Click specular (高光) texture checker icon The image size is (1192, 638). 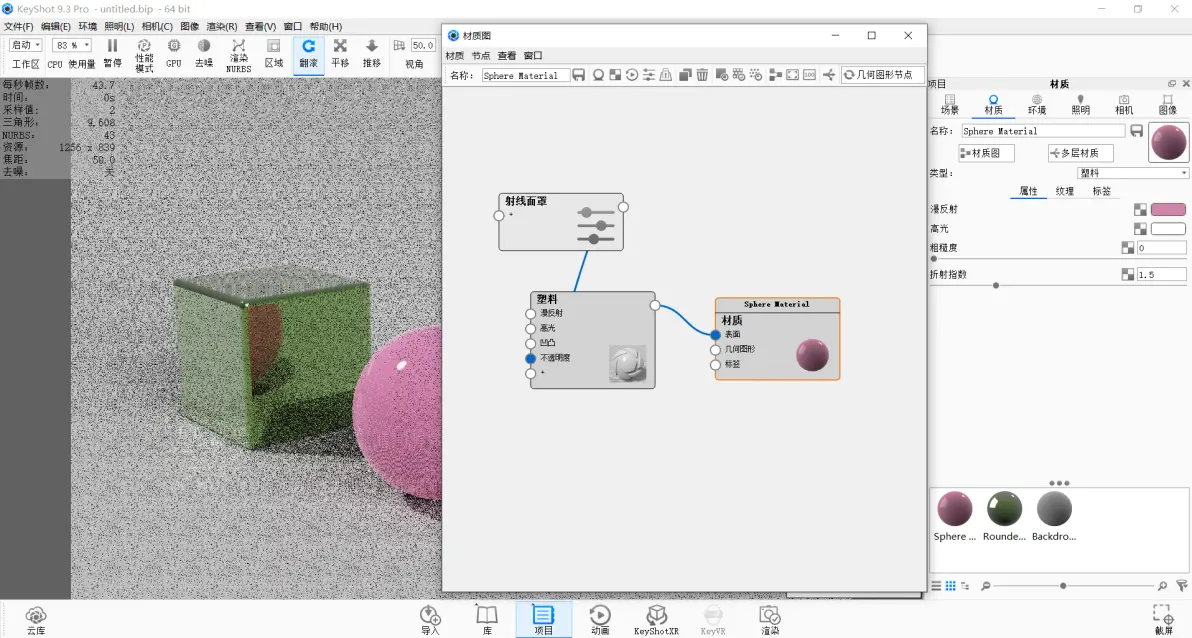click(x=1140, y=228)
